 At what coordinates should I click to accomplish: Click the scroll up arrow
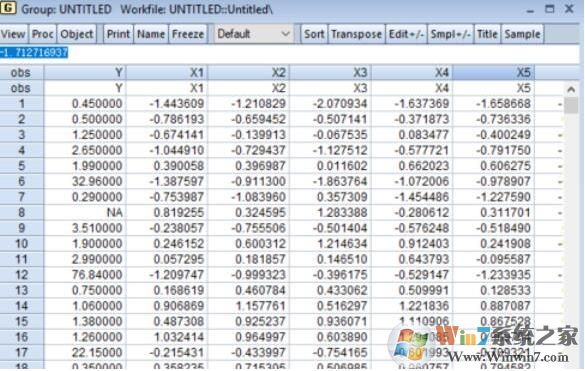click(570, 89)
